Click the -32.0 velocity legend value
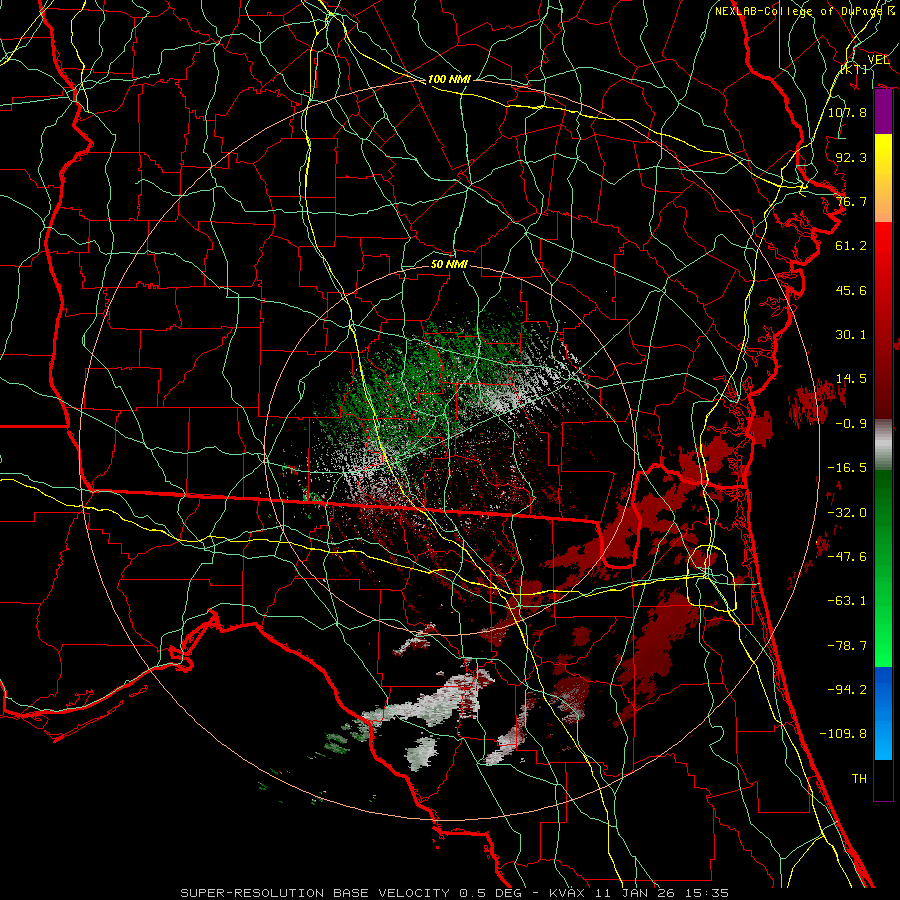Viewport: 900px width, 900px height. pyautogui.click(x=847, y=513)
